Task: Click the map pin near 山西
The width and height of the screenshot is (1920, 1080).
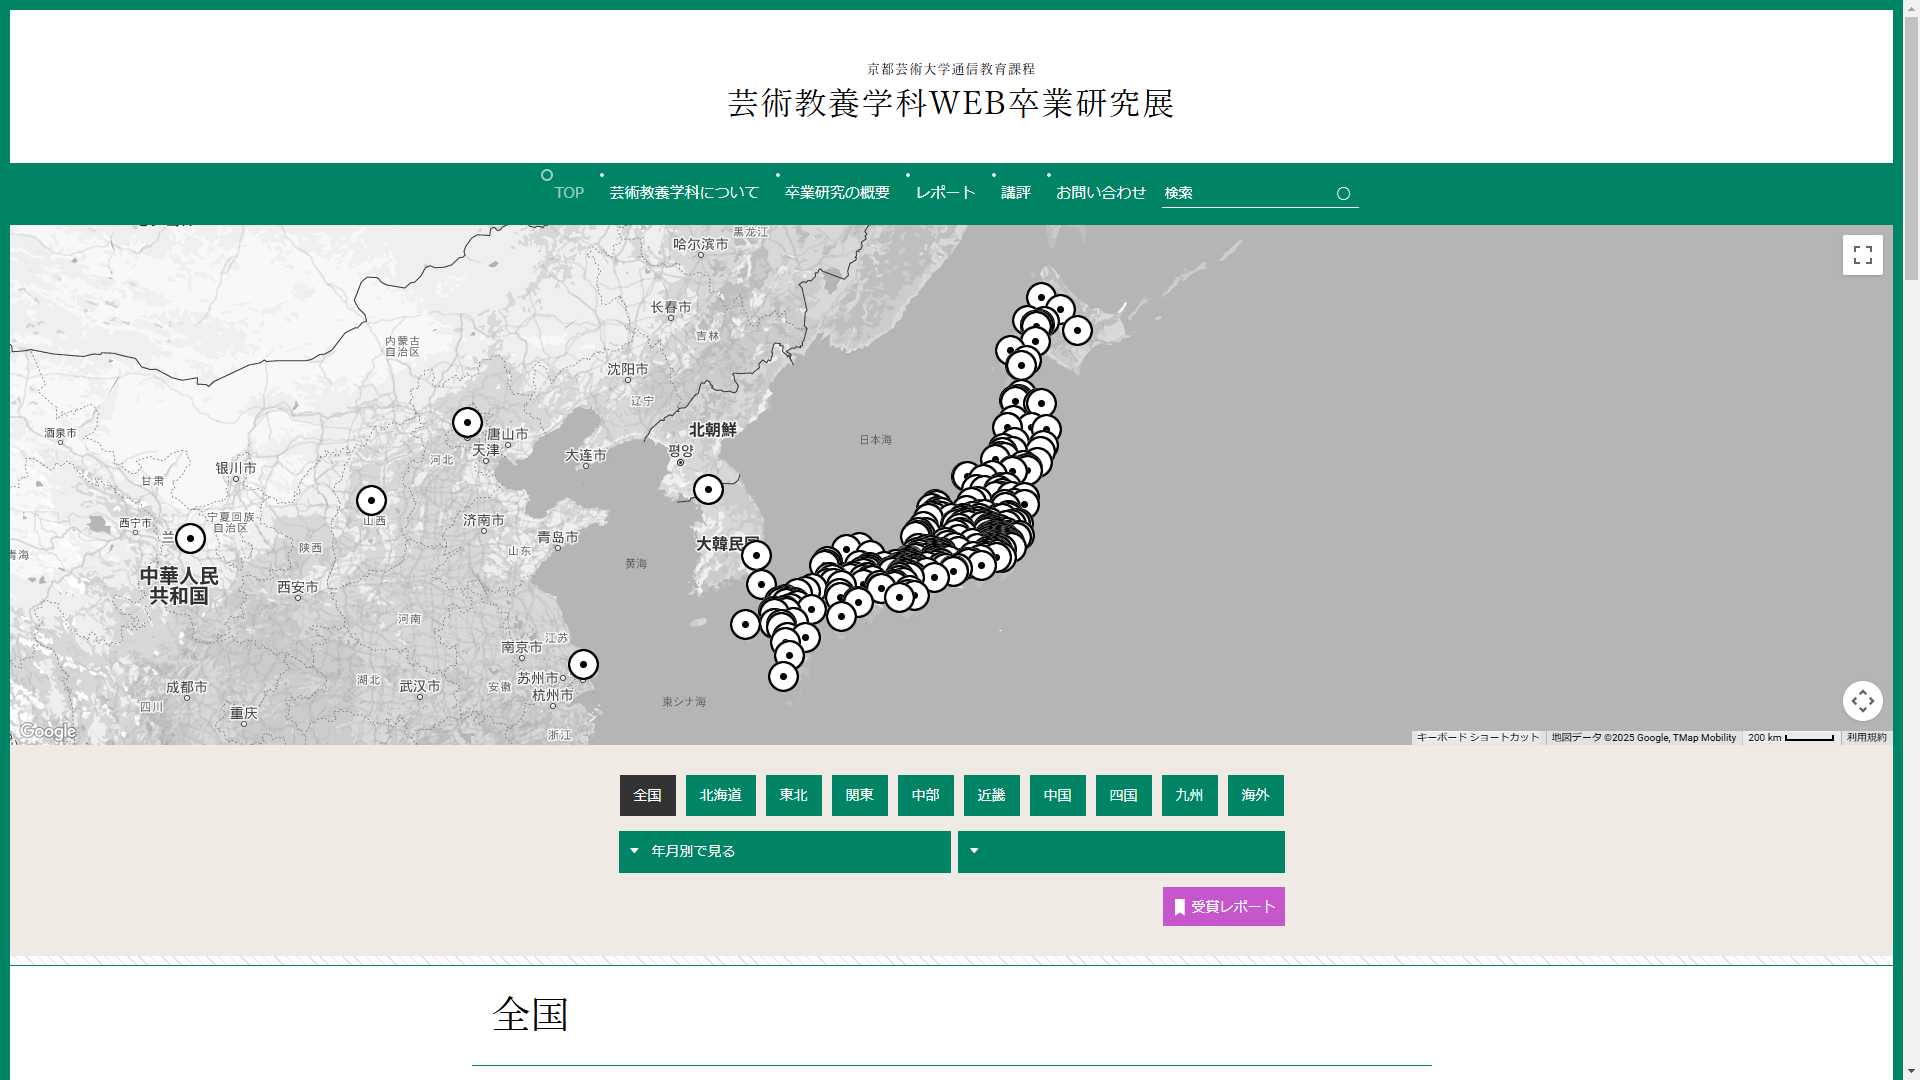Action: (x=371, y=501)
